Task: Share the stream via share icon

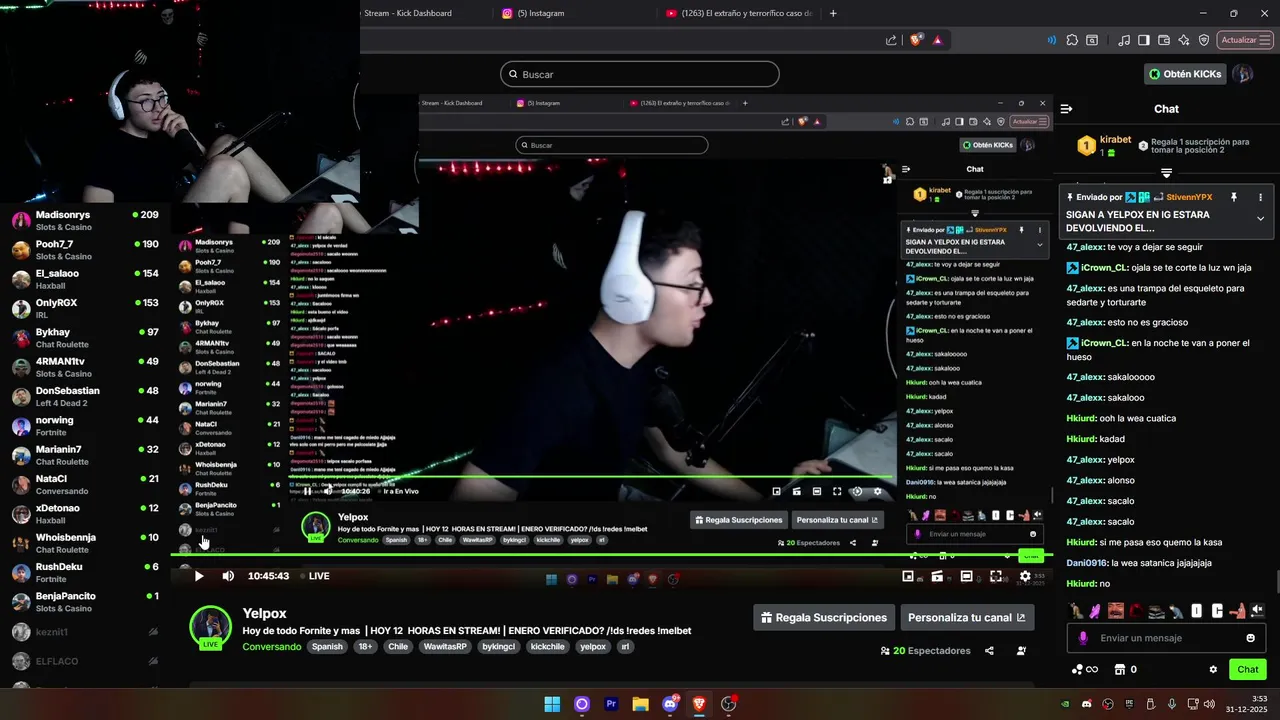Action: pos(989,651)
